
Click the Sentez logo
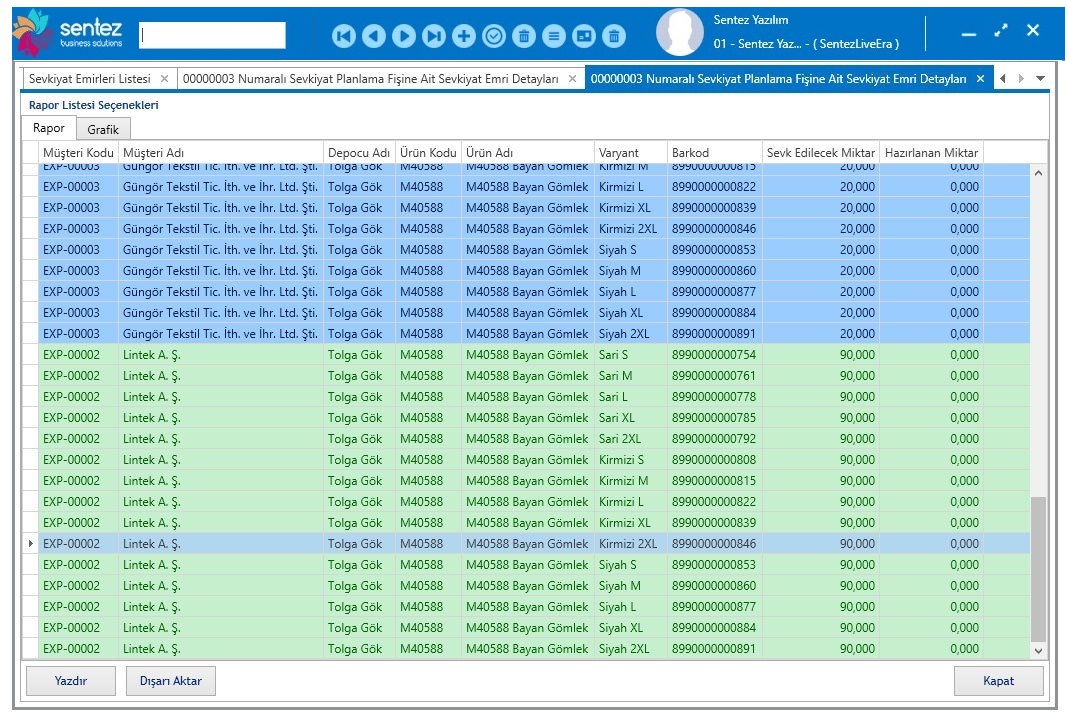click(68, 33)
